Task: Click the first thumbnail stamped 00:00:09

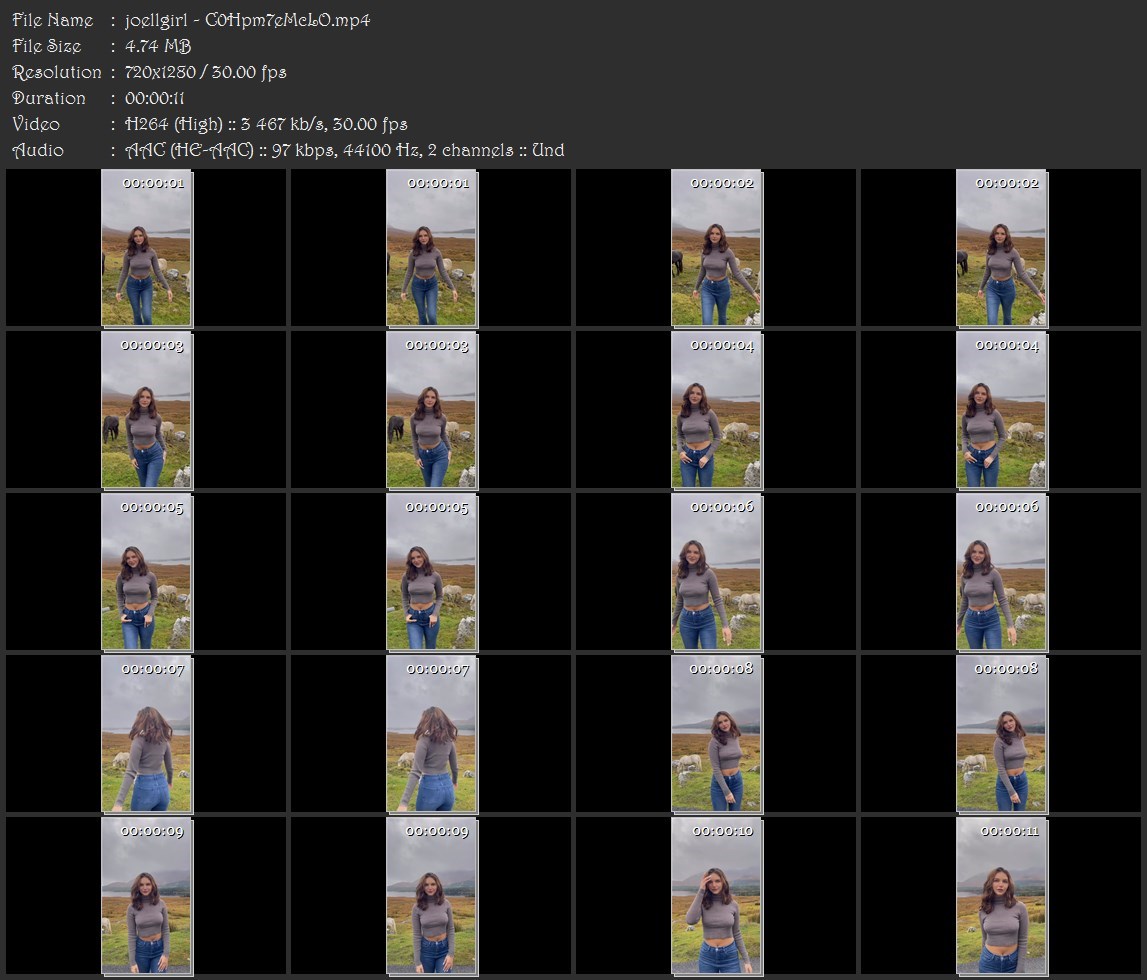Action: click(146, 897)
